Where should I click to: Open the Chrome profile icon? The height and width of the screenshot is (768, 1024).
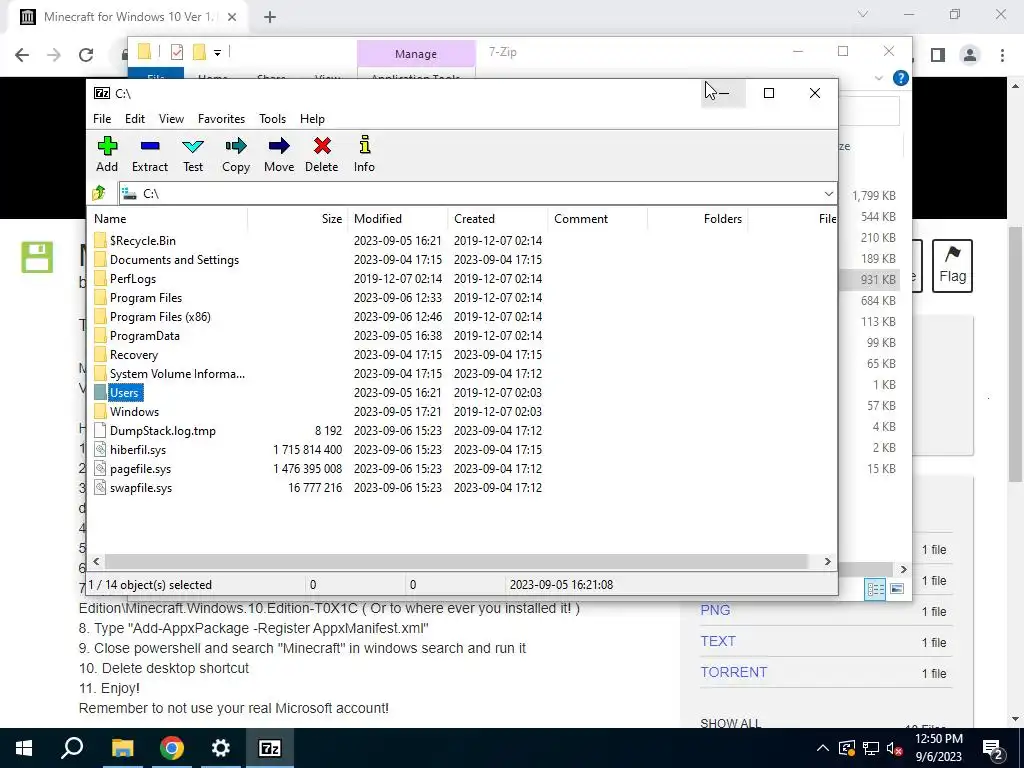click(970, 56)
